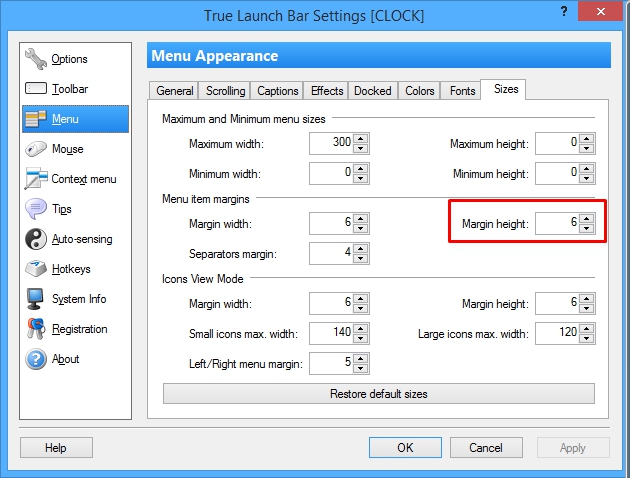
Task: Click the Menu category icon
Action: click(36, 119)
